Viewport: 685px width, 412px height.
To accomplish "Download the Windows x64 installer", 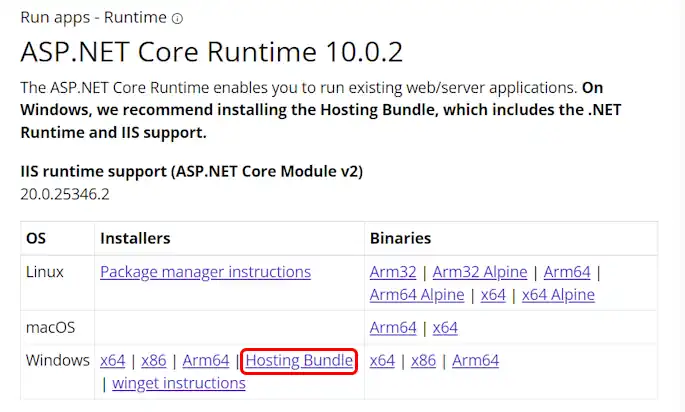I will tap(113, 360).
